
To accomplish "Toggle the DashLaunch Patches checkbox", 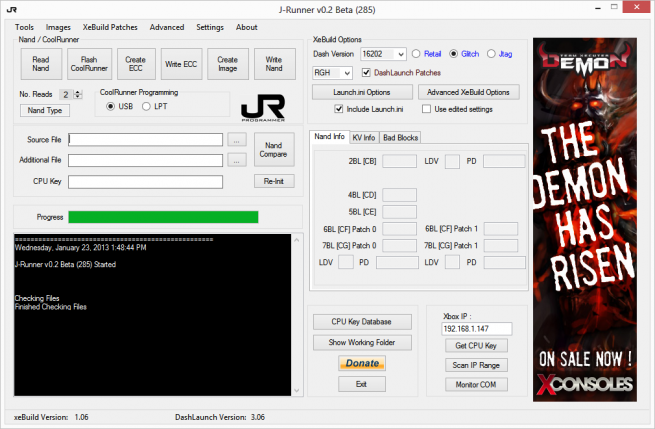I will [x=366, y=73].
